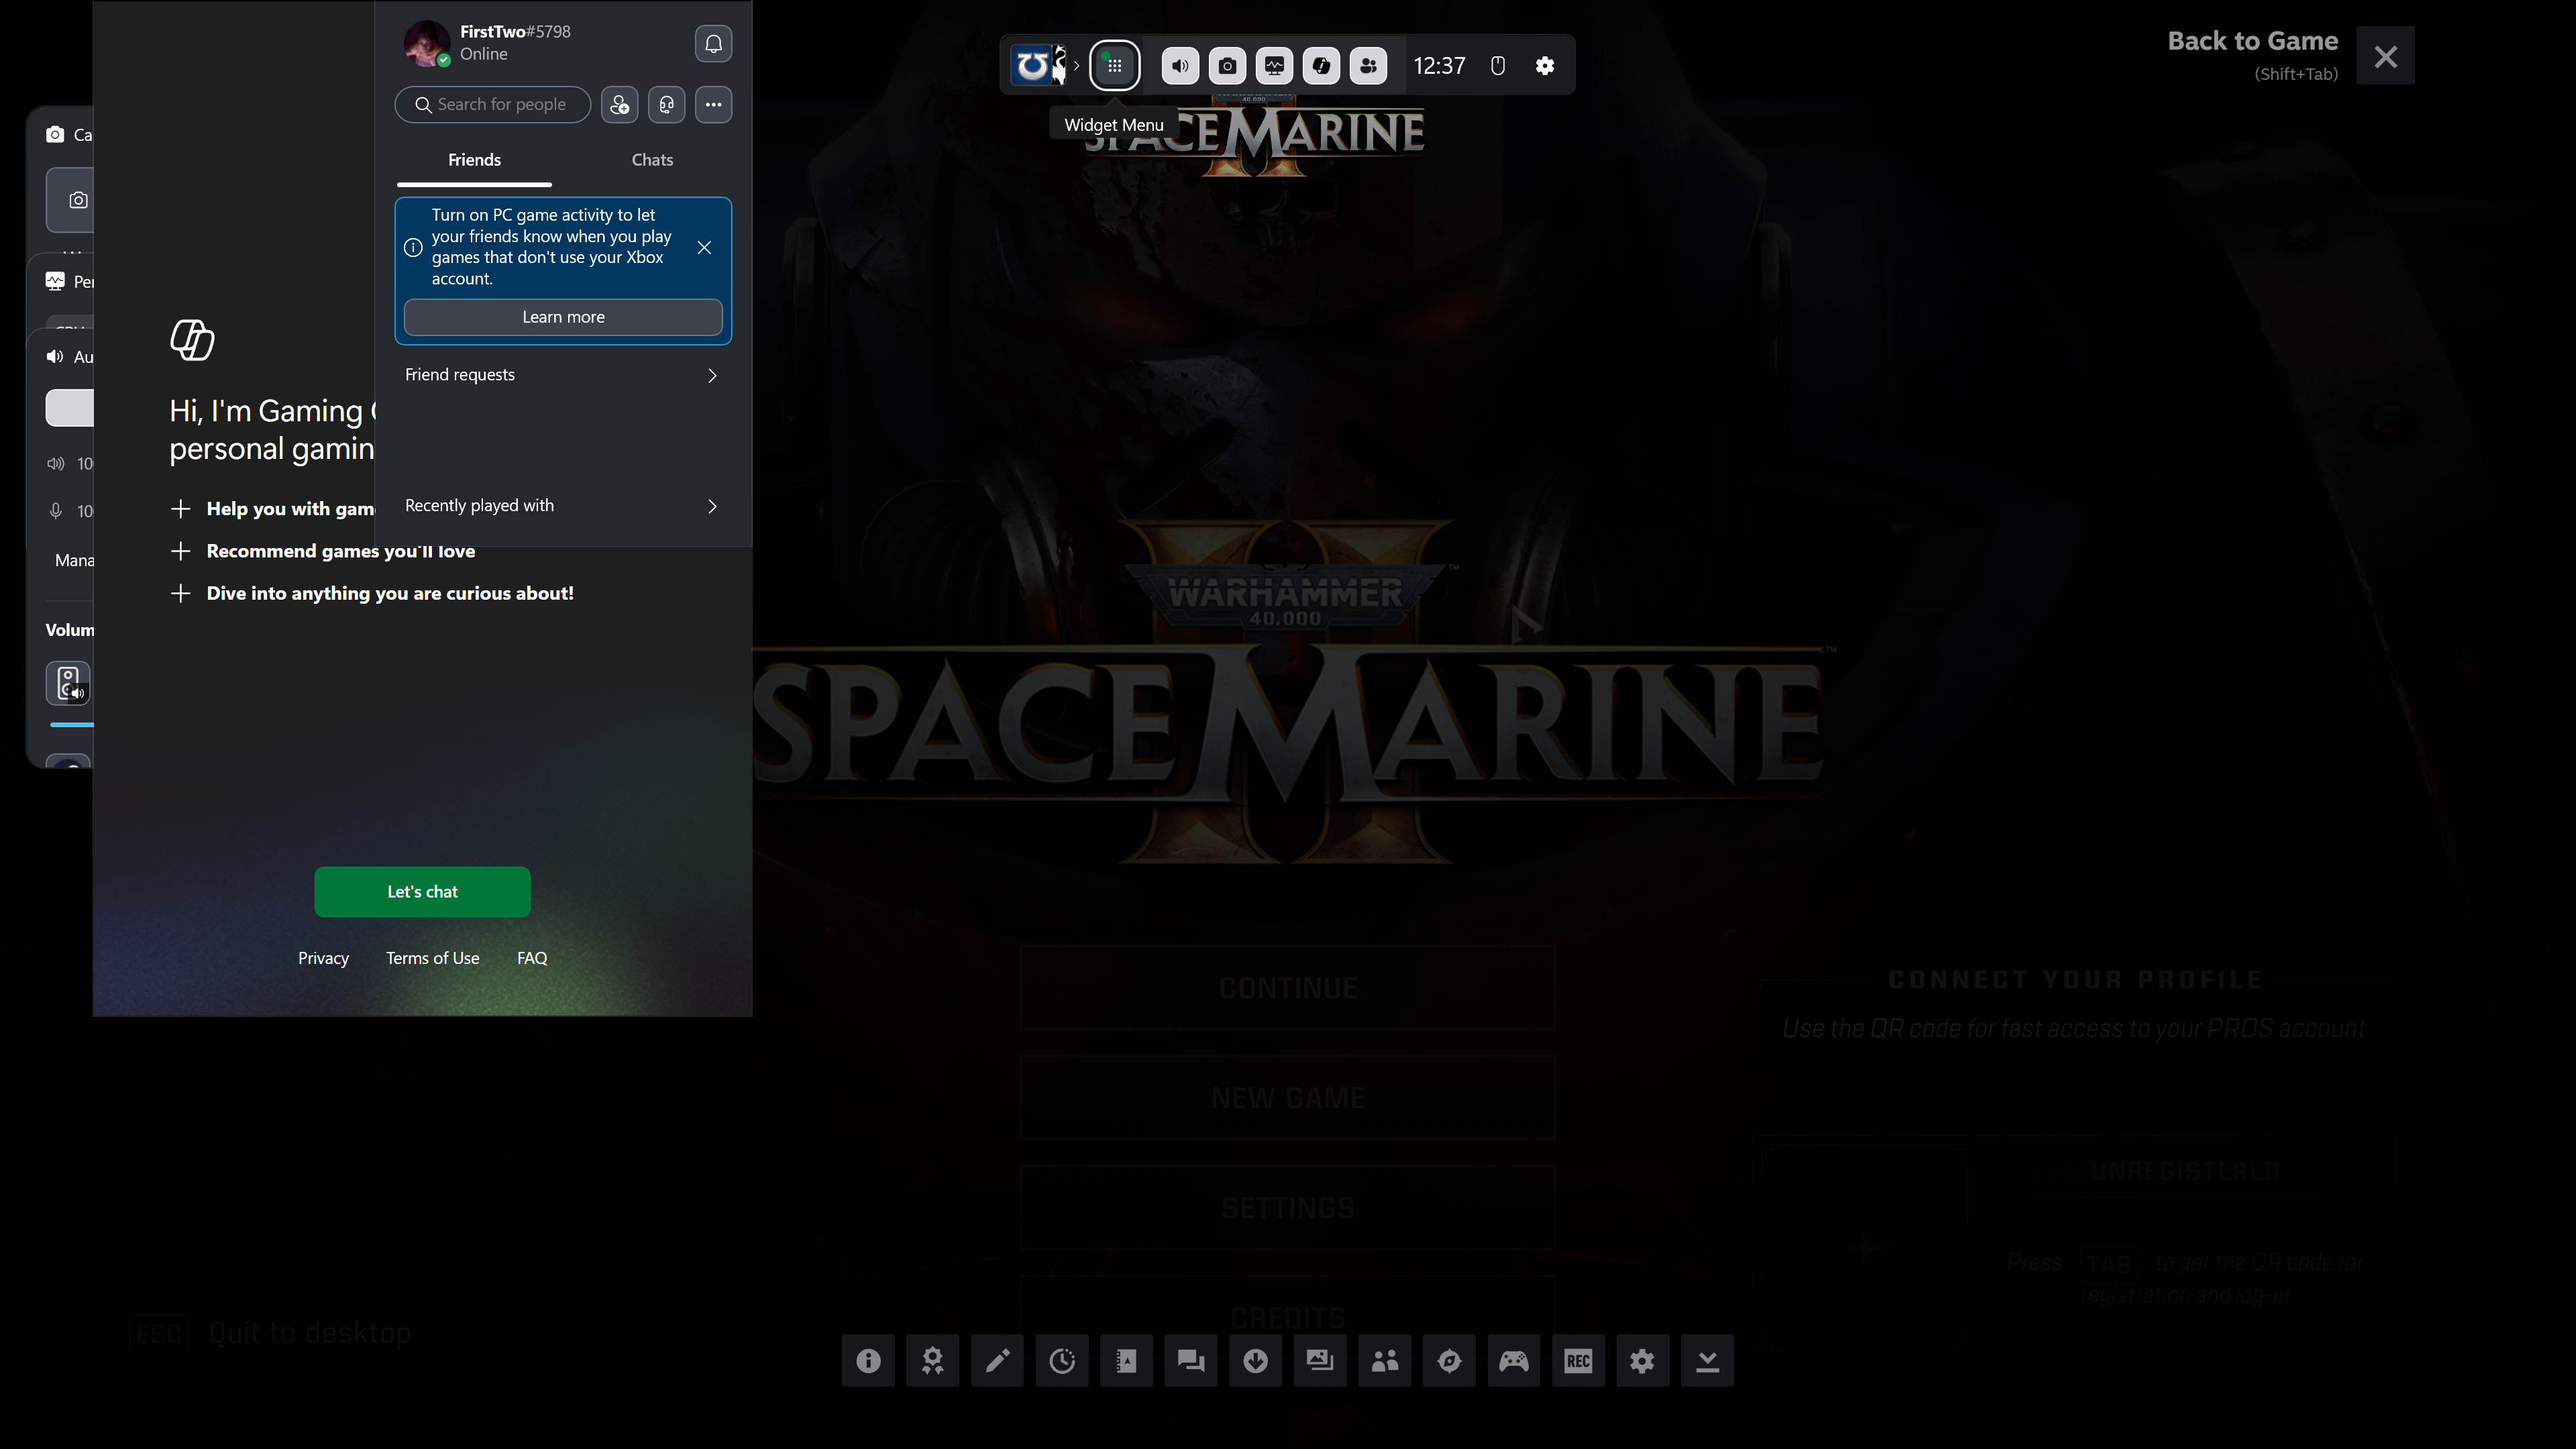2576x1449 pixels.
Task: Expand 'Recommend games you'll love' item
Action: (323, 551)
